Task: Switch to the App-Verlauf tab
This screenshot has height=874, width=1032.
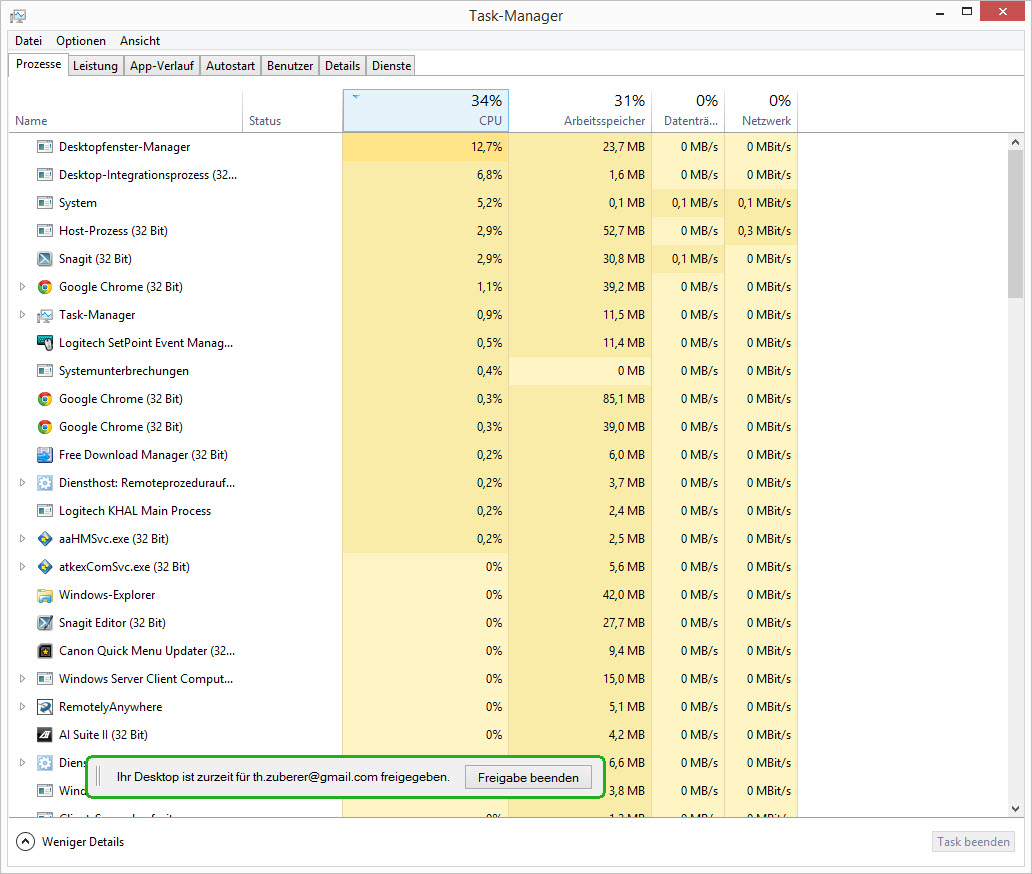Action: tap(162, 66)
